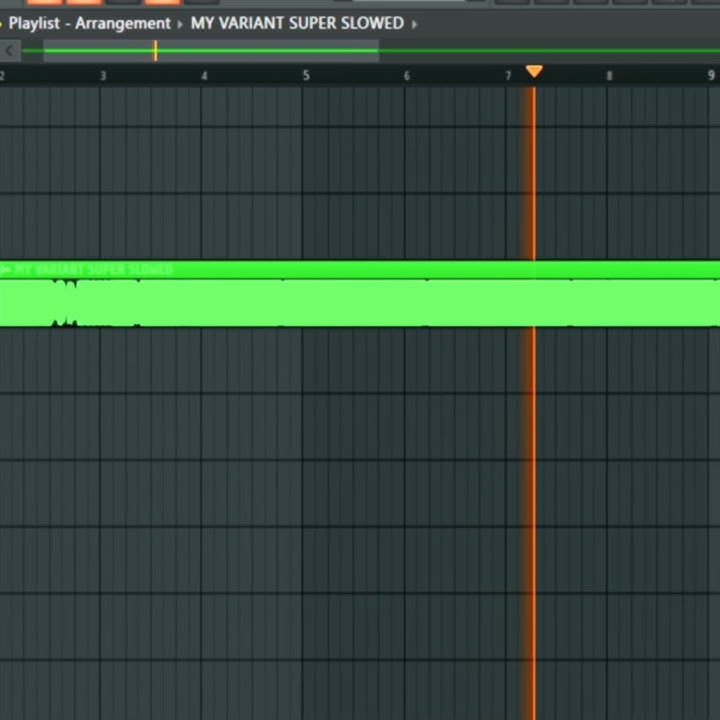Screen dimensions: 720x720
Task: Click bar 5 on the timeline ruler
Action: [x=306, y=76]
